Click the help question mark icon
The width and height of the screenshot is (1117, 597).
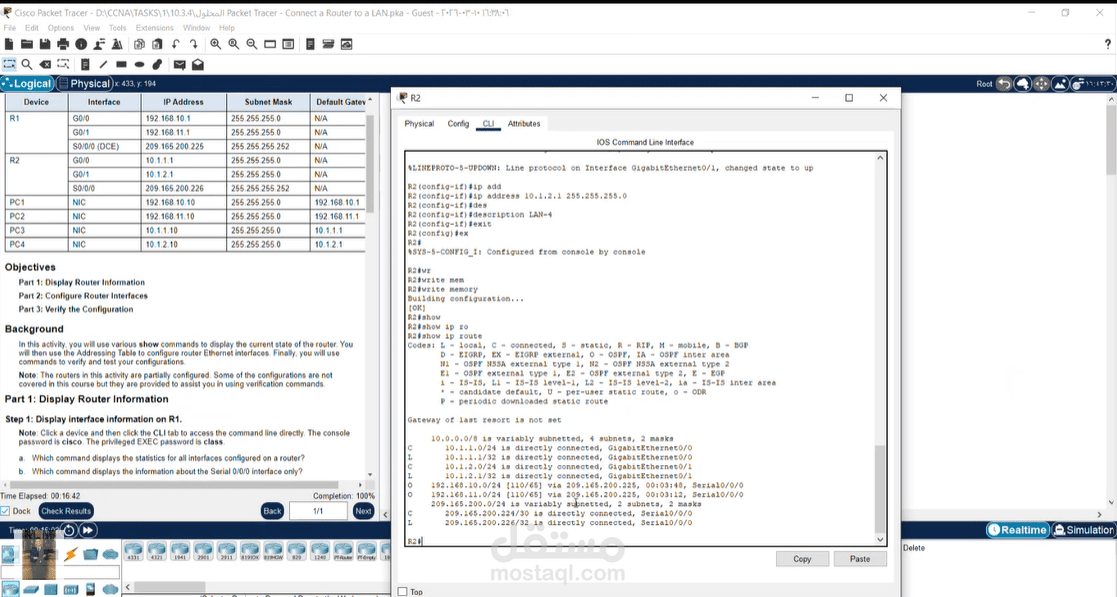[1107, 44]
